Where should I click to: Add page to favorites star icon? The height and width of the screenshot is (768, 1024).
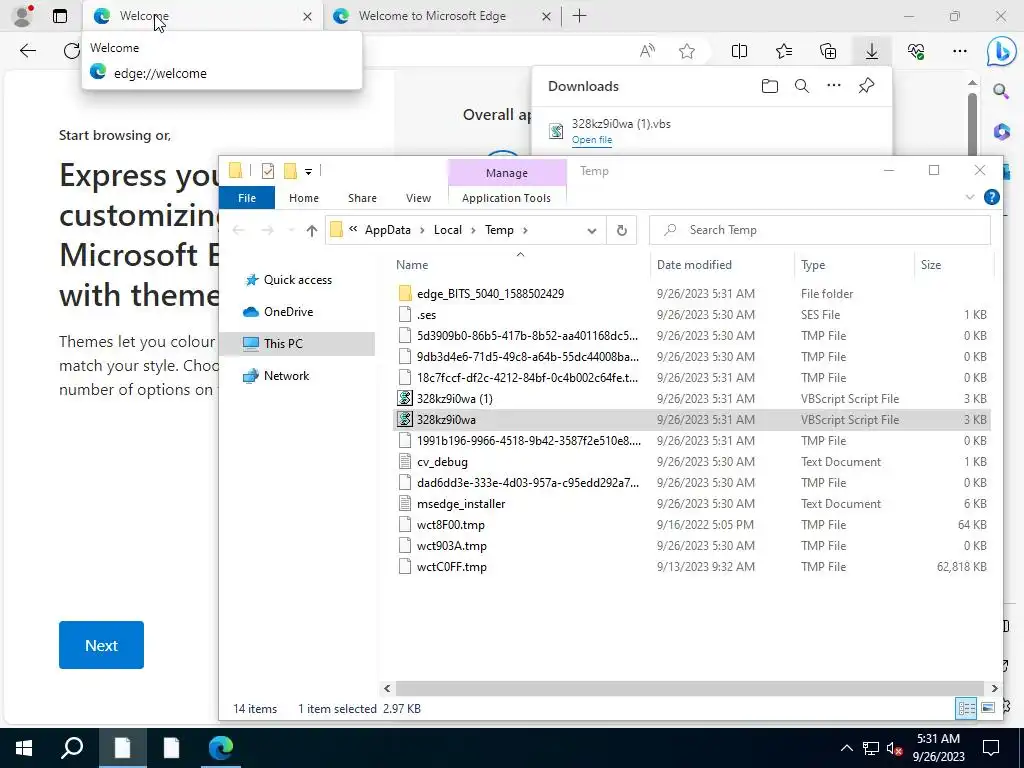coord(686,51)
